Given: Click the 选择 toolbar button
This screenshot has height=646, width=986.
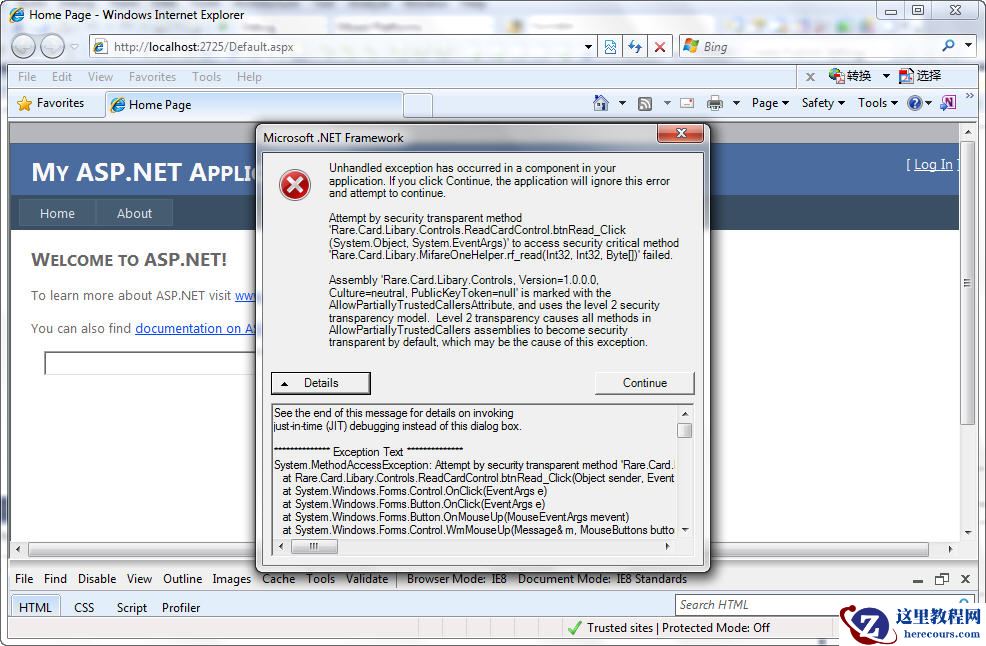Looking at the screenshot, I should (x=920, y=76).
